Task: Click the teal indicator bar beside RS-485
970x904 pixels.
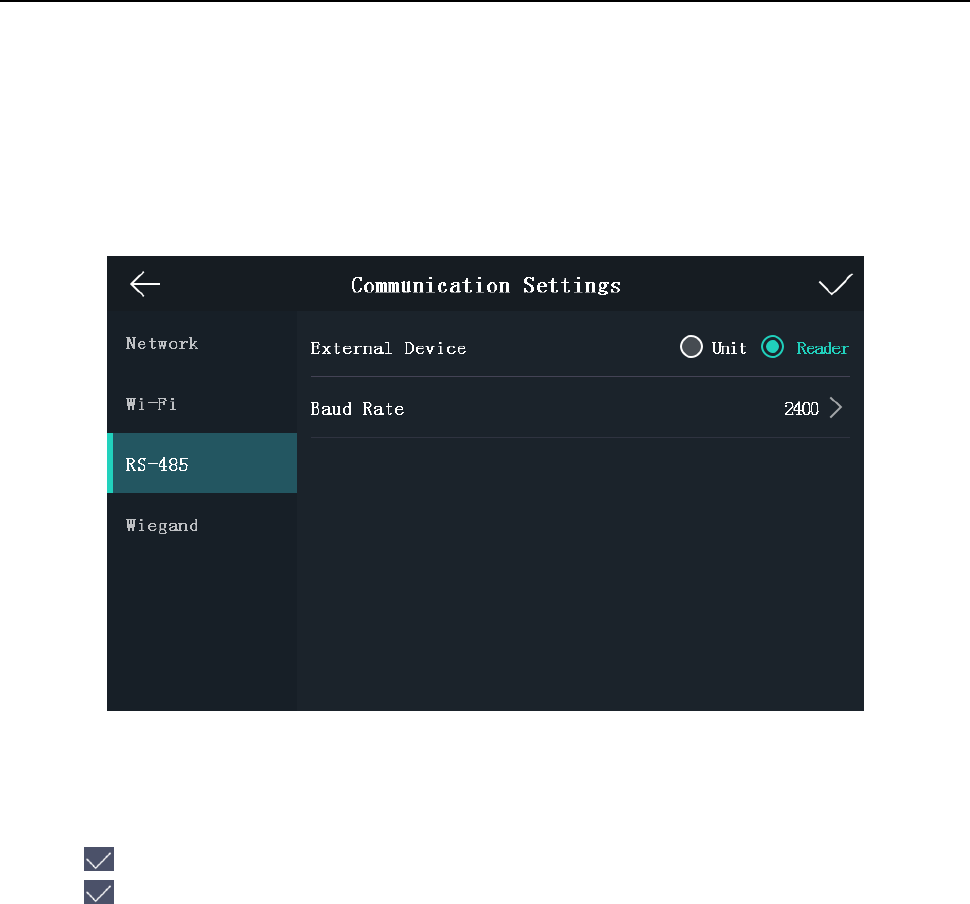Action: tap(110, 464)
